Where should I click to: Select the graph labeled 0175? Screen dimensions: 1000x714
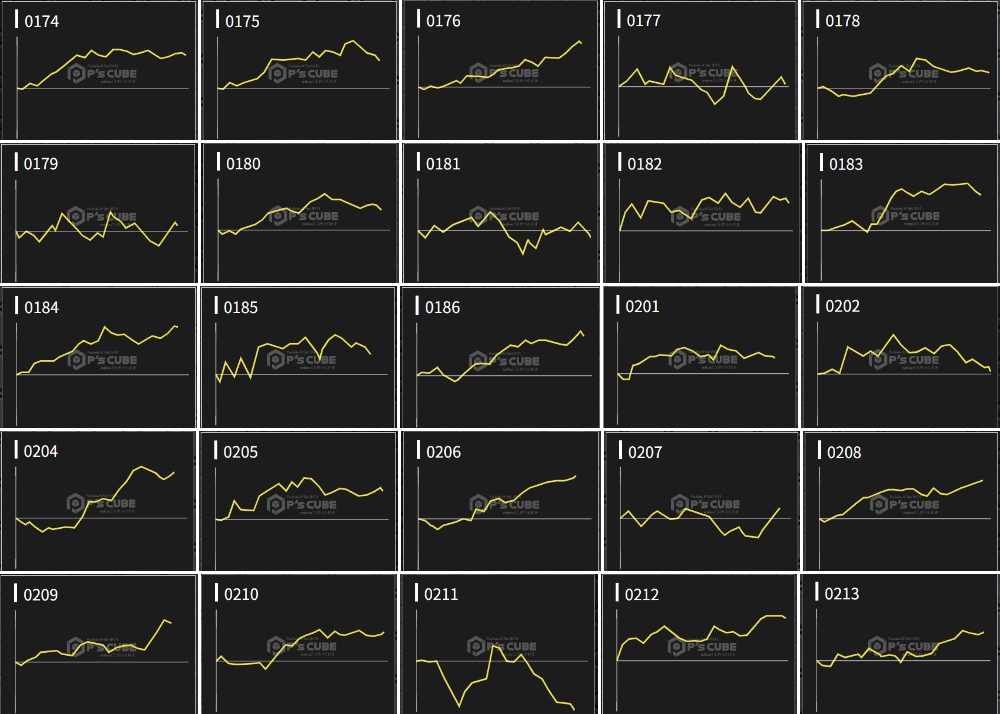(299, 70)
